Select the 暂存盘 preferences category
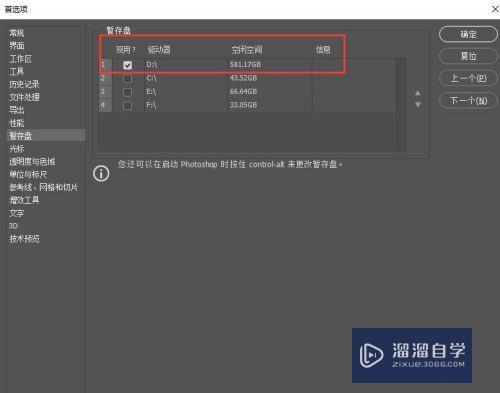This screenshot has width=500, height=393. [x=46, y=136]
